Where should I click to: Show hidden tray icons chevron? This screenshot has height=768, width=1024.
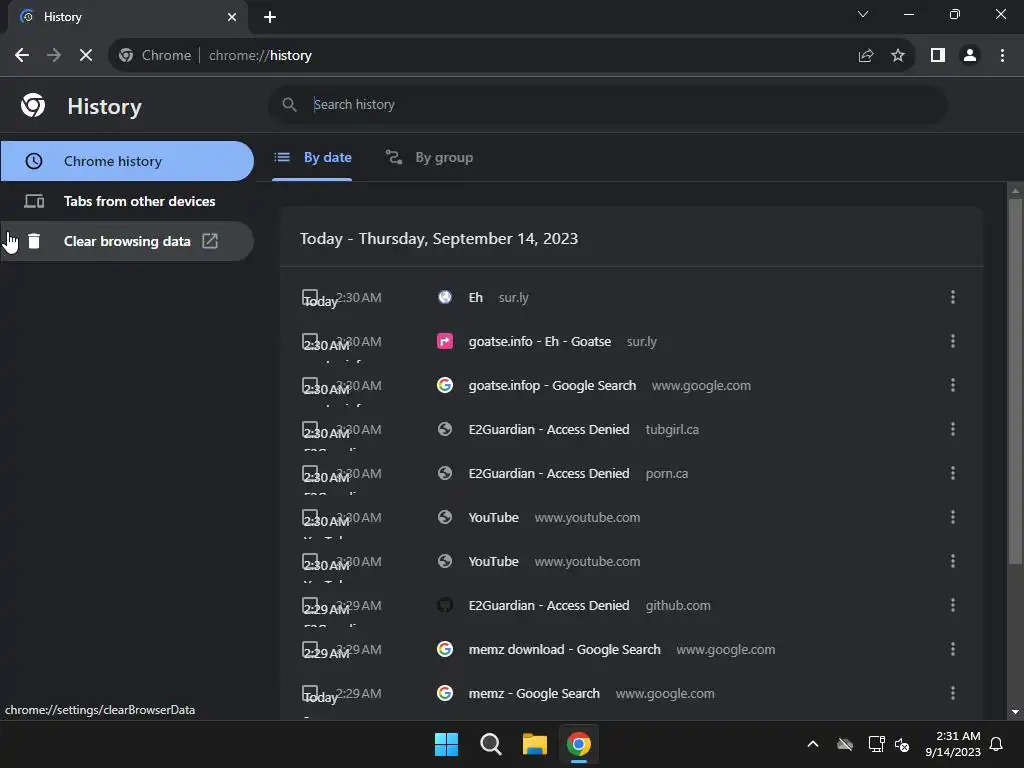click(x=813, y=744)
